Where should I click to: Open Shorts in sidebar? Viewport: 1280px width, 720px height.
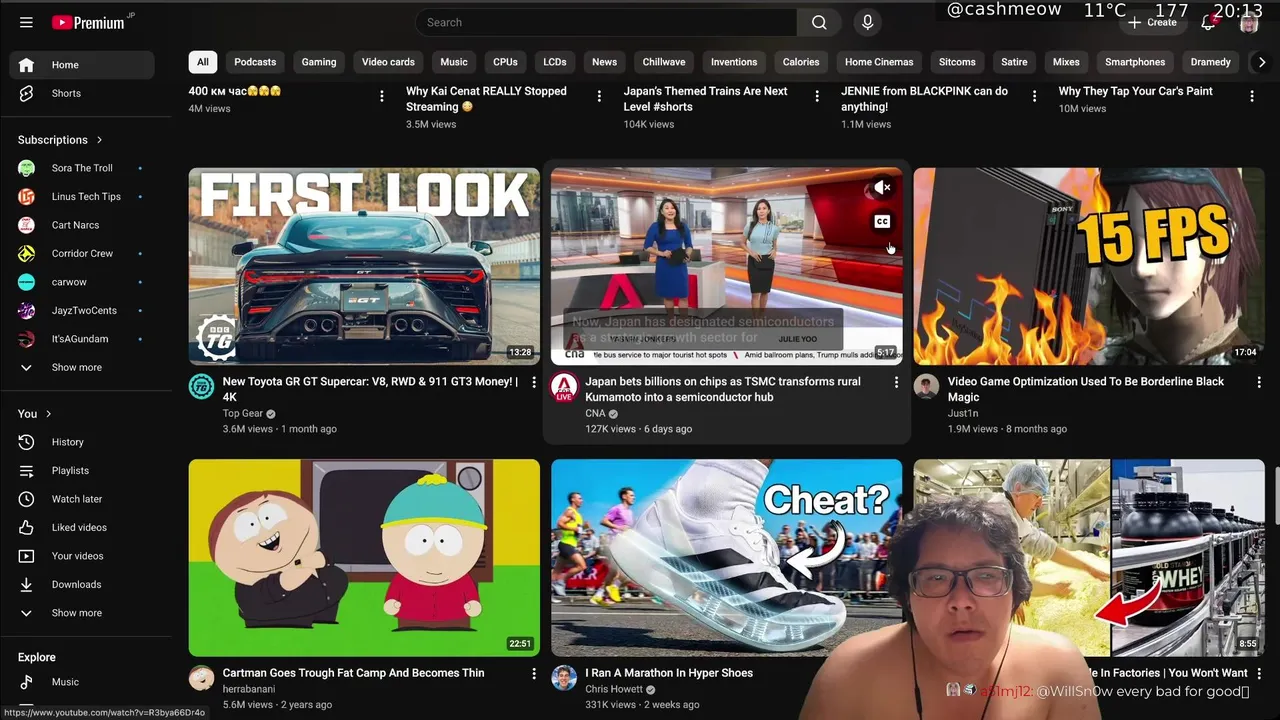(82, 93)
